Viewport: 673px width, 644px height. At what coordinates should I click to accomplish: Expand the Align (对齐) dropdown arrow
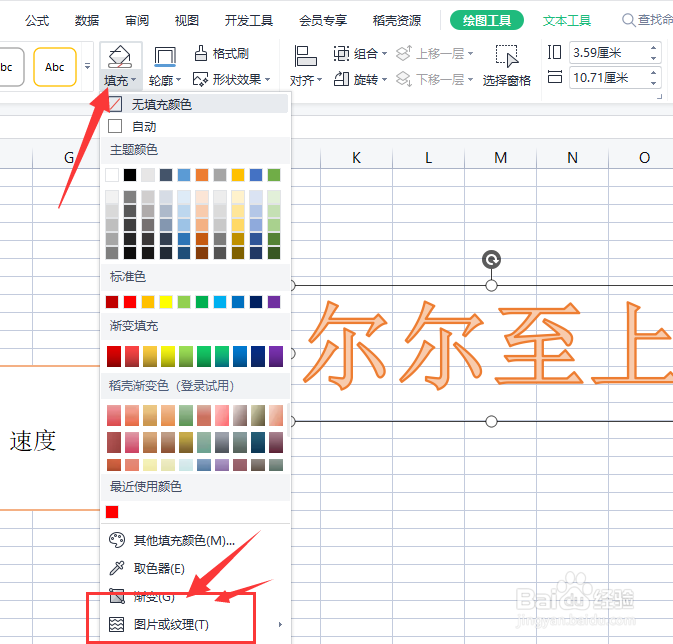click(x=319, y=80)
